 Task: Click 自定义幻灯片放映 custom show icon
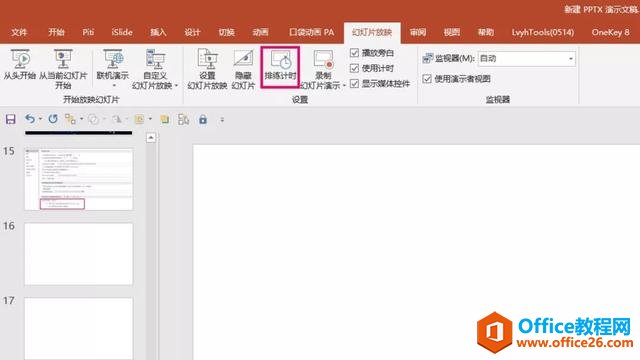click(155, 59)
